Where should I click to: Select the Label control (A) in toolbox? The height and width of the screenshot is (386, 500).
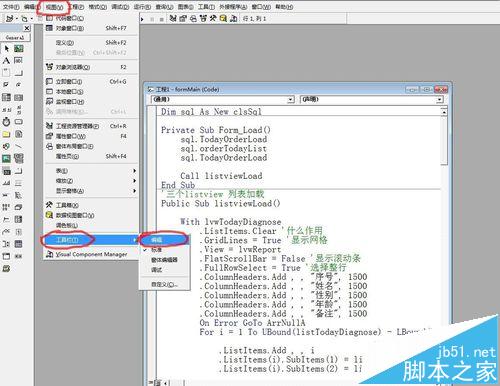pos(6,61)
